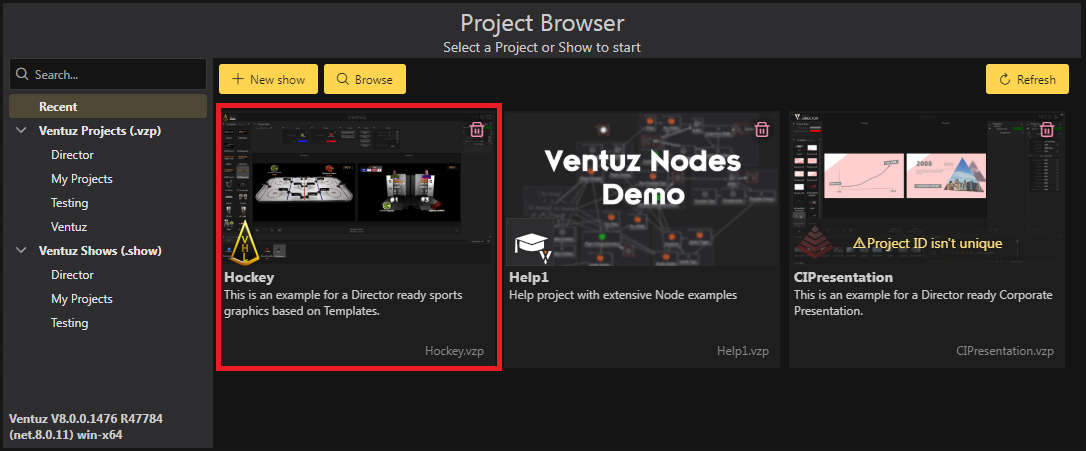Click the warning icon on CIPresentation
This screenshot has width=1086, height=451.
(x=858, y=243)
